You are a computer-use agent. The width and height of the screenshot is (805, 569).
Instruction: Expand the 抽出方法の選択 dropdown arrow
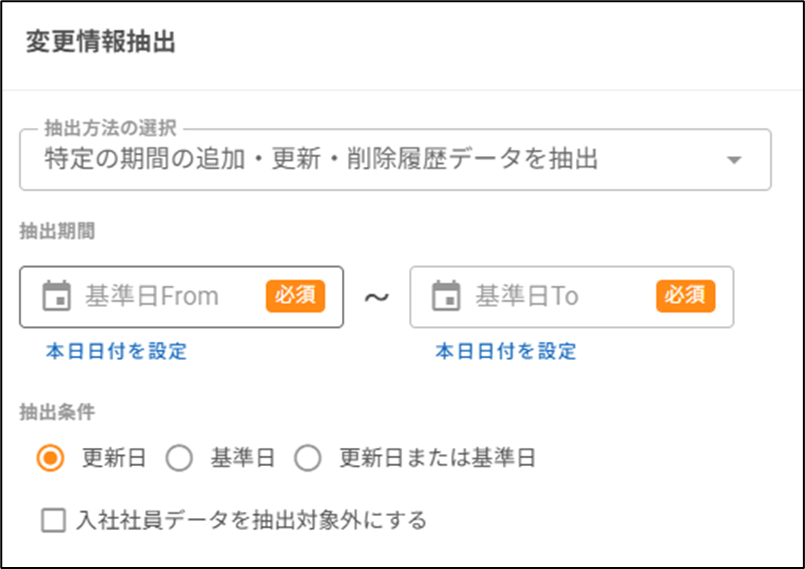734,160
